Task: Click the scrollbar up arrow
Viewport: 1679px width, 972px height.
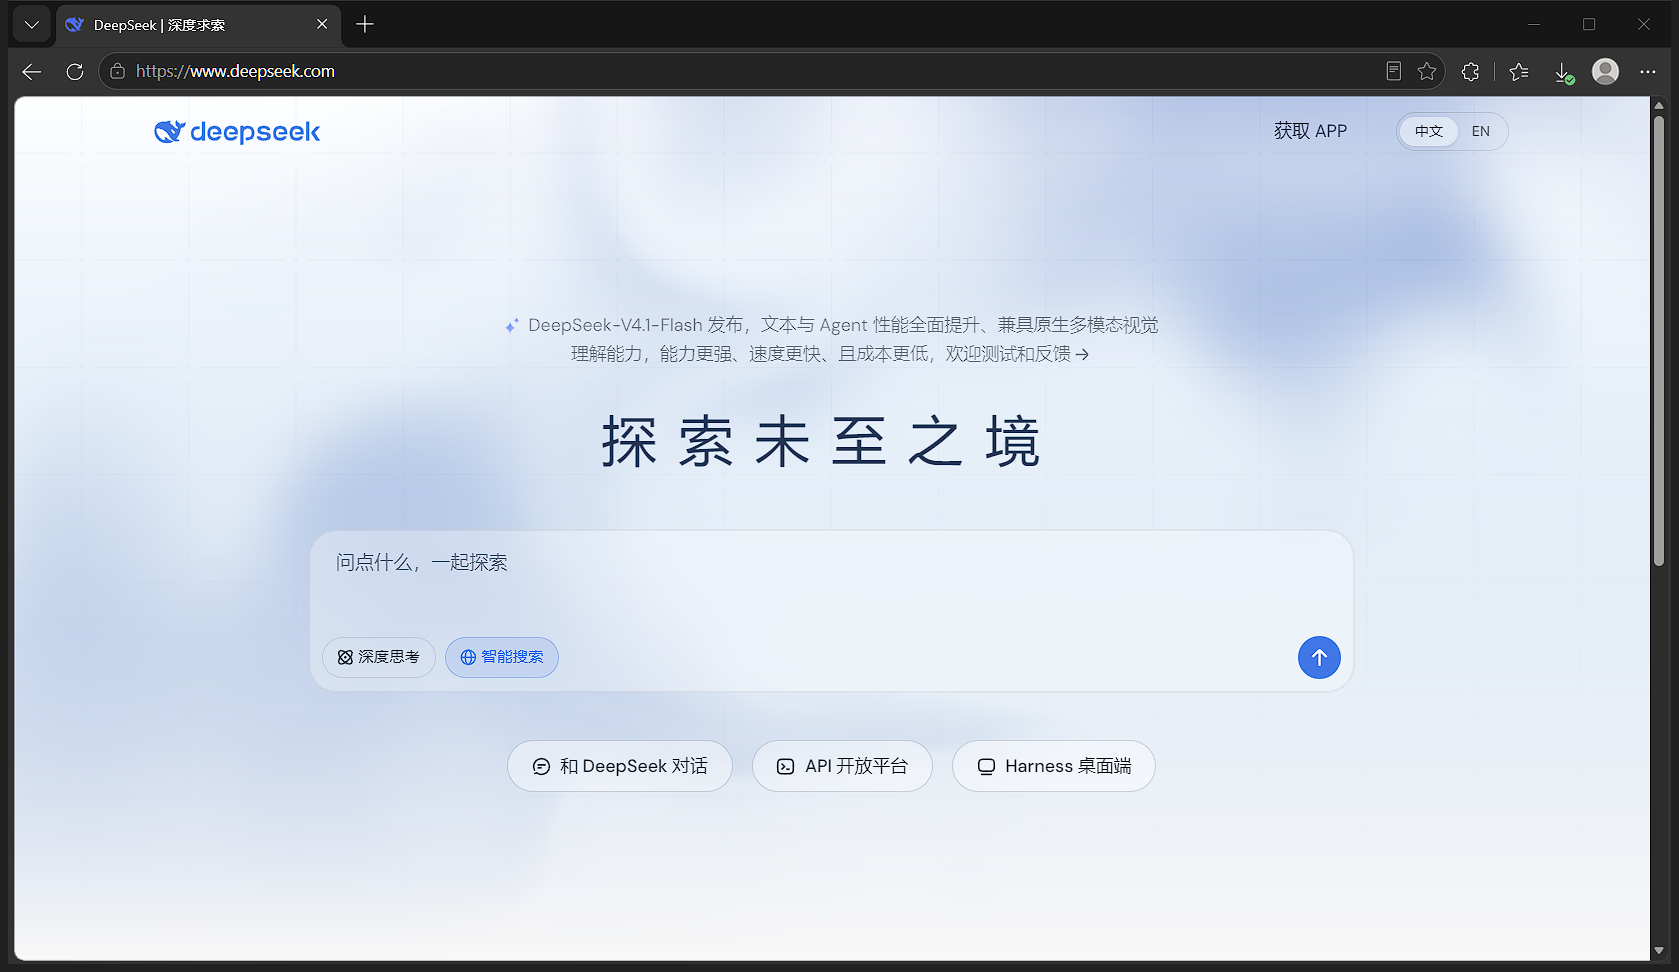Action: point(1659,104)
